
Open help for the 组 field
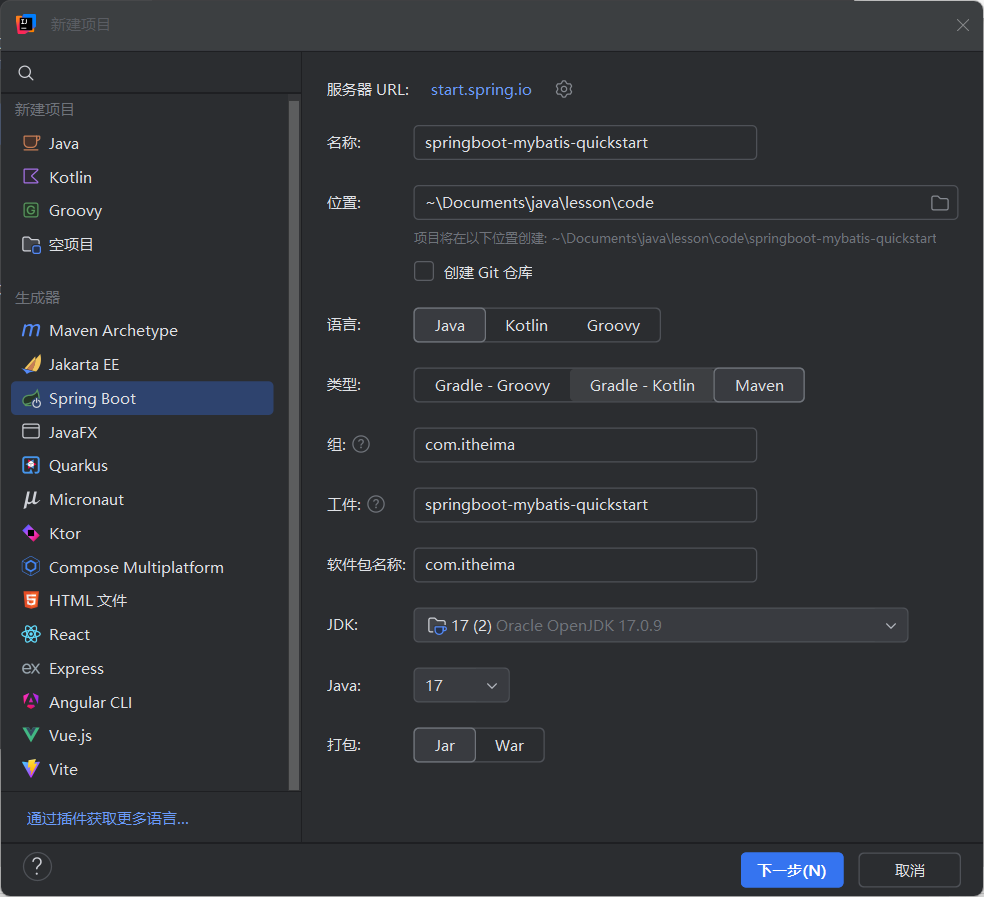coord(361,444)
